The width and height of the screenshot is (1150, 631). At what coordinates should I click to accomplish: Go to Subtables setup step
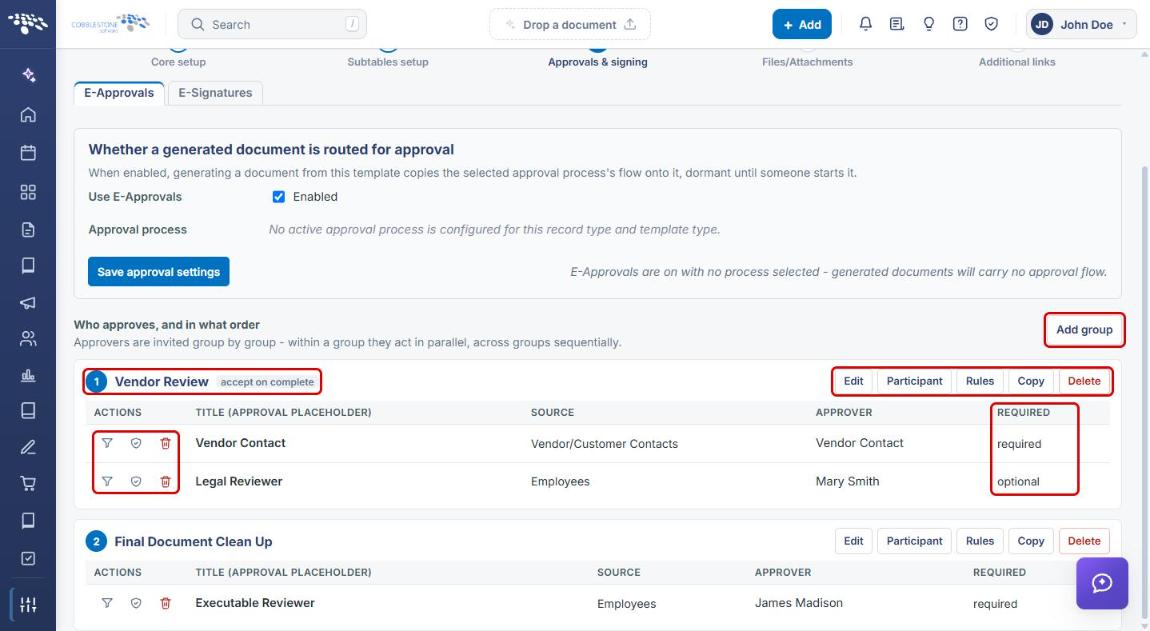pos(388,62)
